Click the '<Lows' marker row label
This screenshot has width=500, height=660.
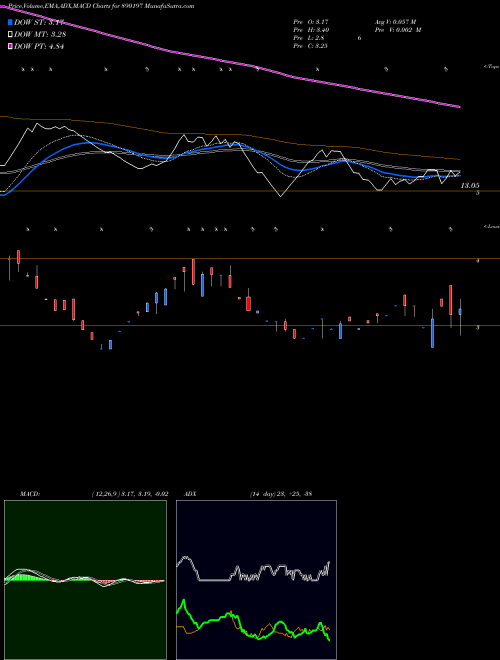point(491,226)
